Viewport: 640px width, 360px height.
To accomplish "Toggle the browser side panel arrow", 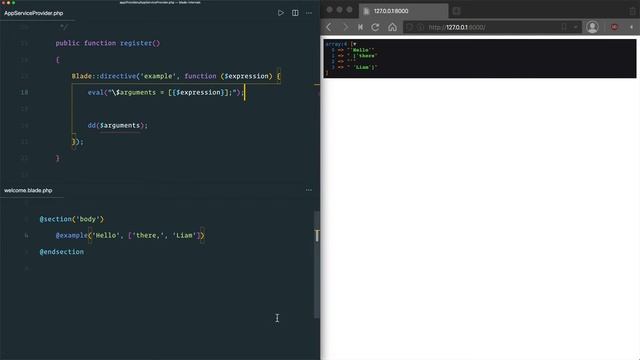I will pos(631,27).
